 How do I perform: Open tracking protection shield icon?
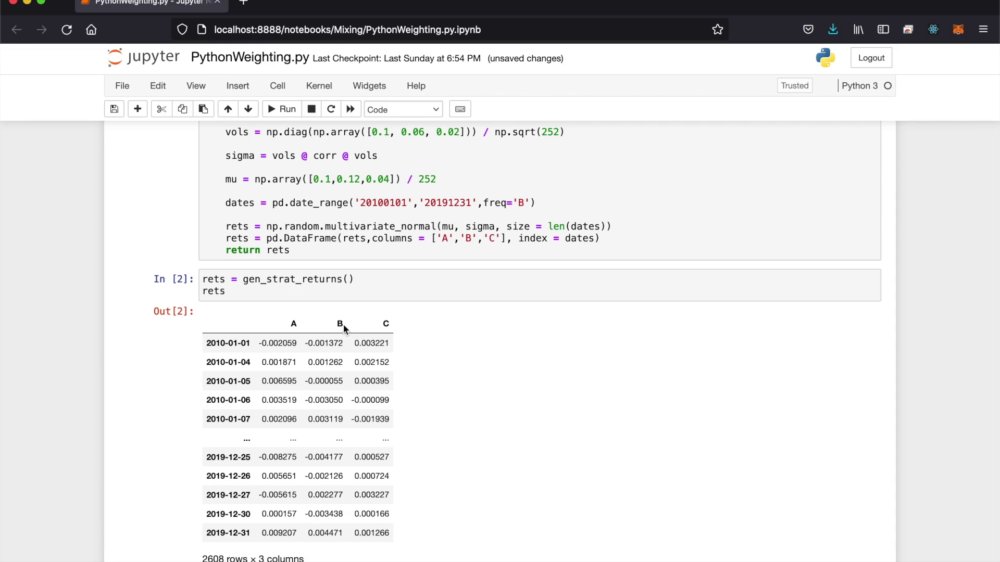182,29
